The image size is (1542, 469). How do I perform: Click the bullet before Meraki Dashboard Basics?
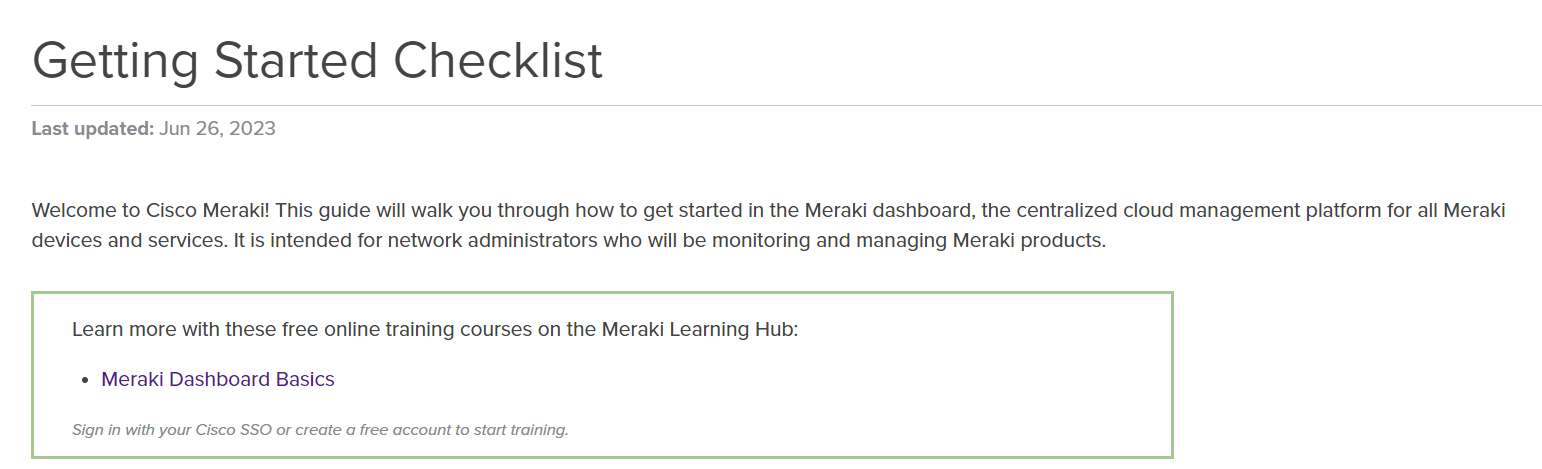coord(86,381)
